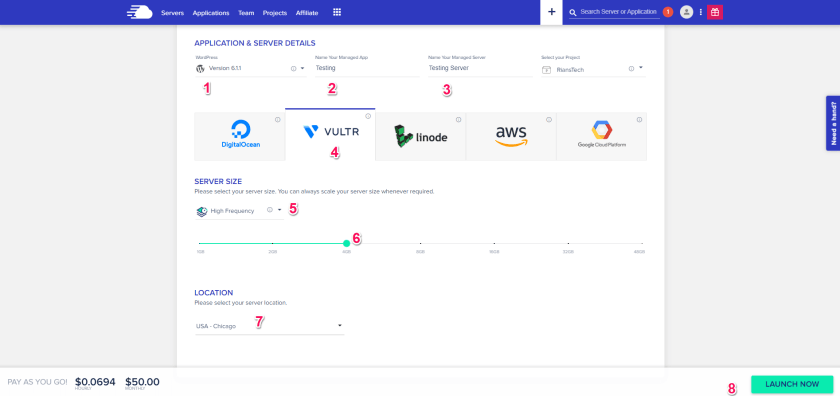
Task: Set server size slider to 1GB mark
Action: click(199, 244)
